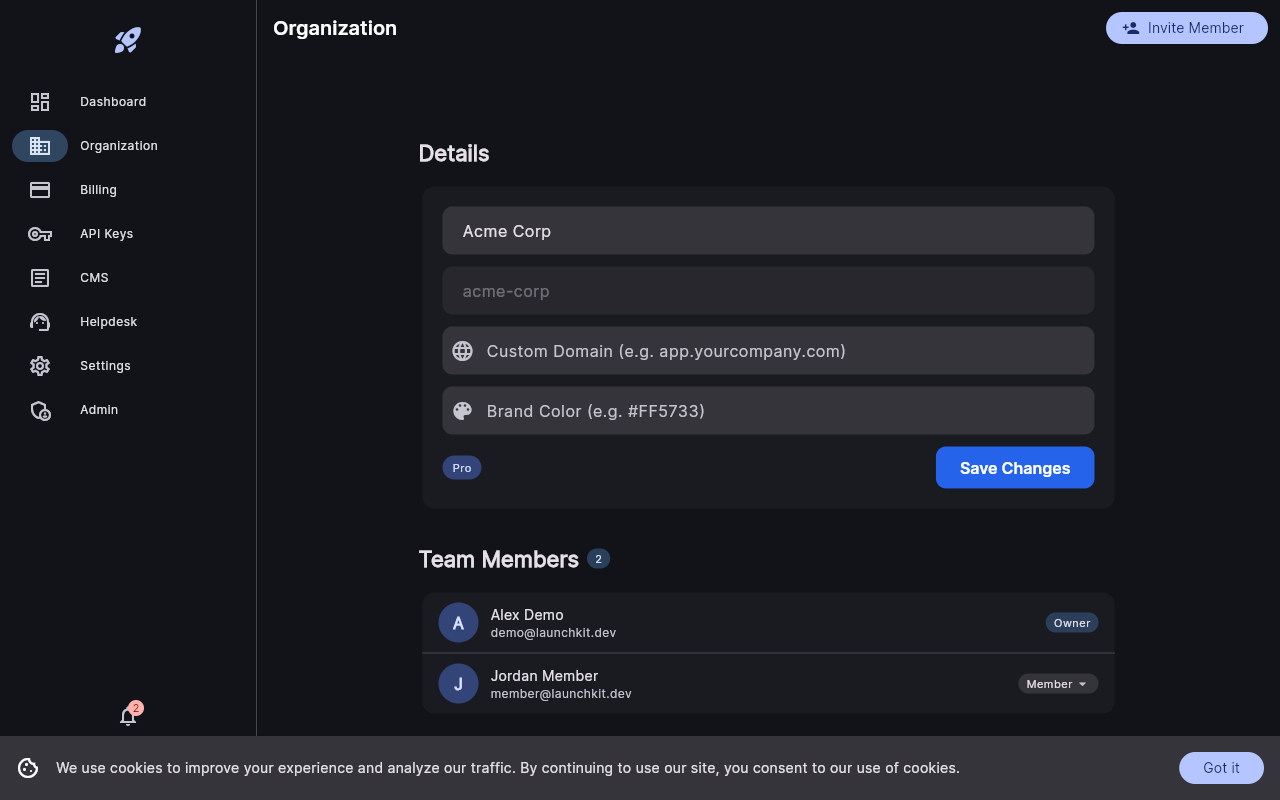Select the Organization building icon
Image resolution: width=1280 pixels, height=800 pixels.
tap(40, 146)
